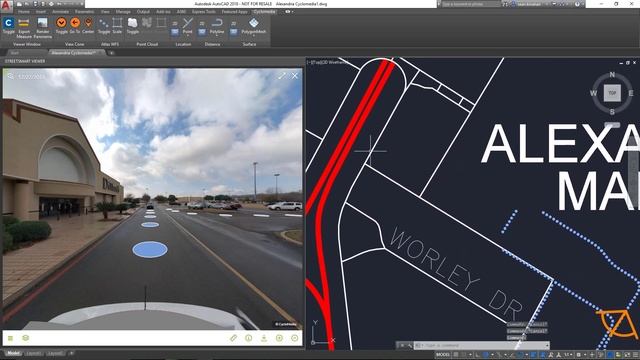This screenshot has width=640, height=360.
Task: Open the viewer image information icon
Action: pos(249,338)
